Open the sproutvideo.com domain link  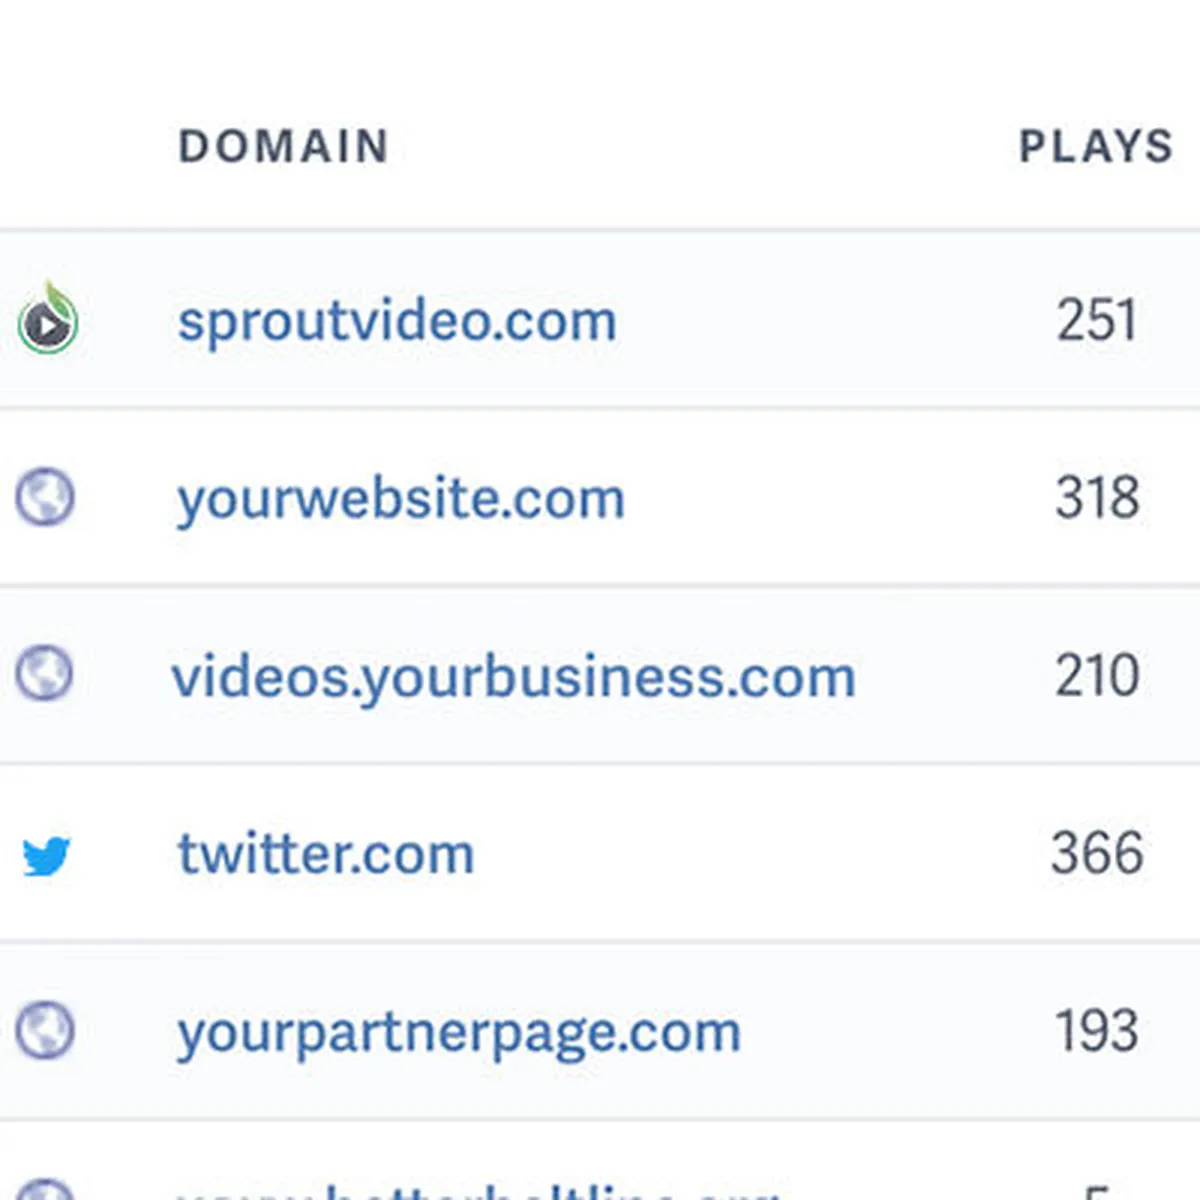point(396,322)
